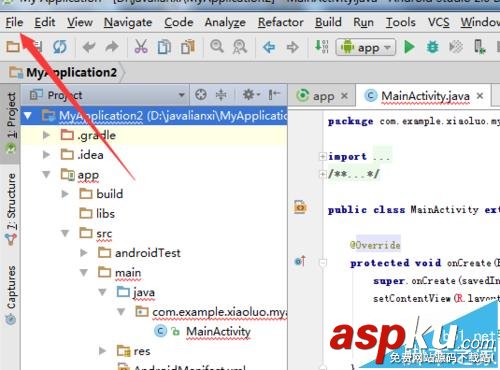Open the Code menu

coord(179,22)
